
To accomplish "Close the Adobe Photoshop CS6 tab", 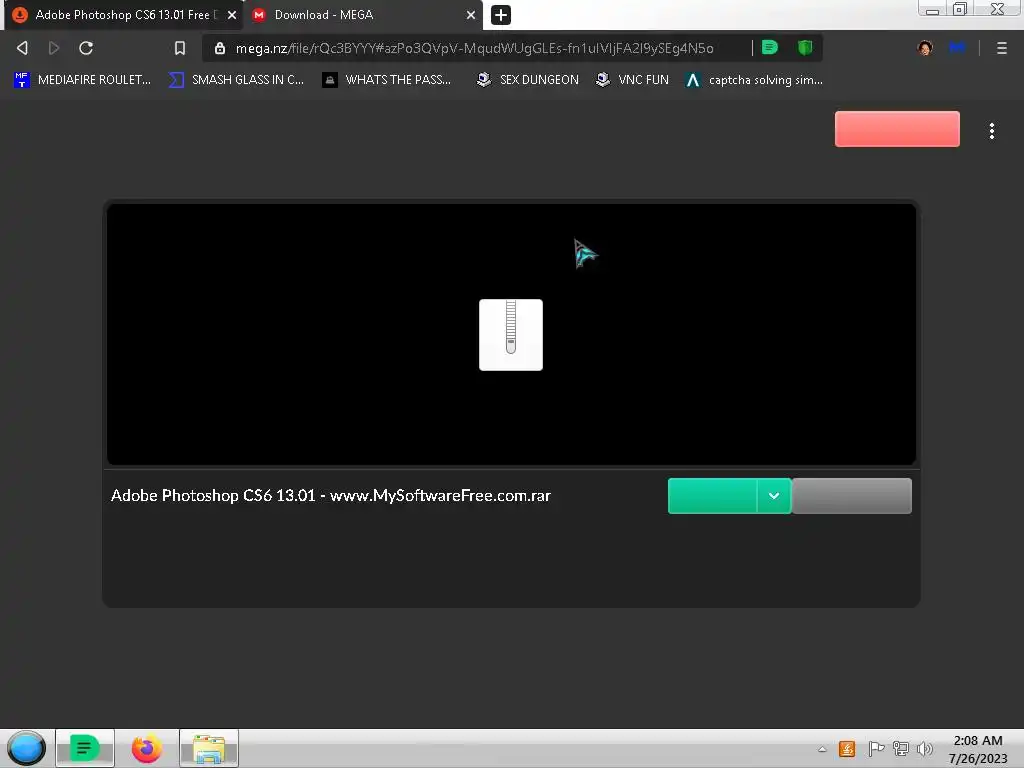I will click(x=232, y=14).
